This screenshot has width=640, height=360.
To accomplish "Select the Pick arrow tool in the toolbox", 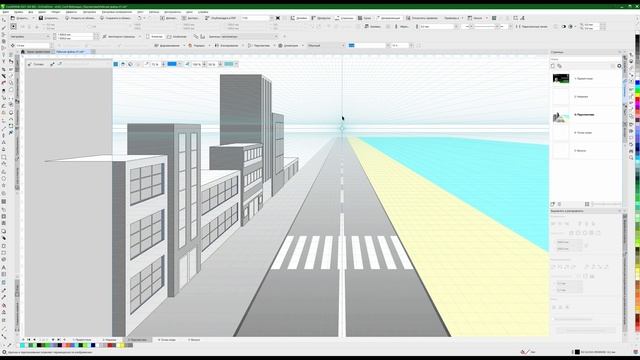I will pyautogui.click(x=4, y=19).
